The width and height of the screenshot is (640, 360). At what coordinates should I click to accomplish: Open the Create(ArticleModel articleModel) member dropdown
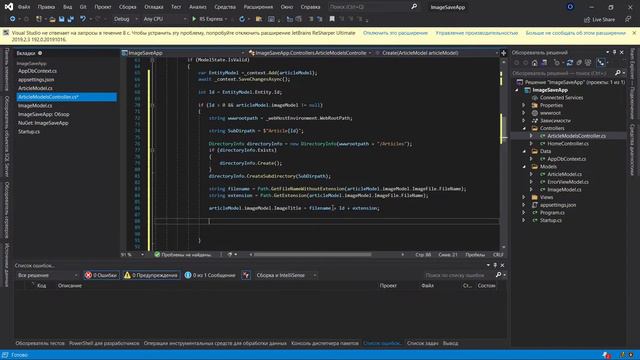436,53
